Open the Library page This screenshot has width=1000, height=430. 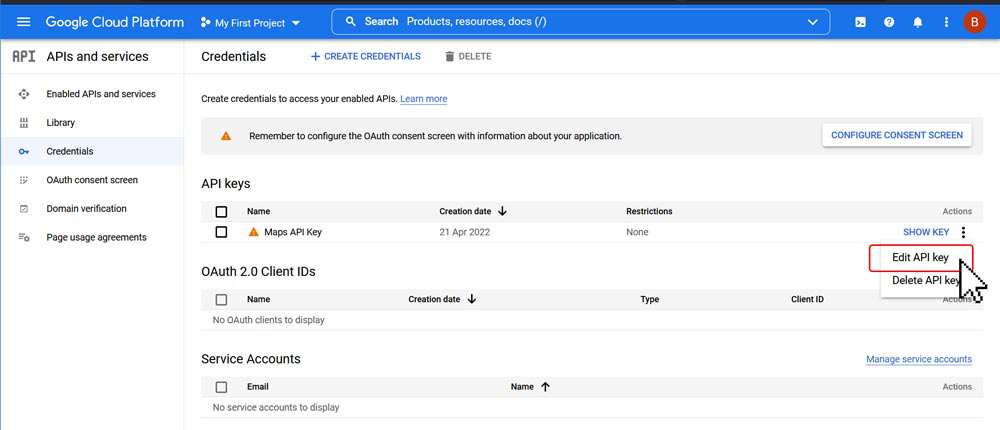[61, 122]
